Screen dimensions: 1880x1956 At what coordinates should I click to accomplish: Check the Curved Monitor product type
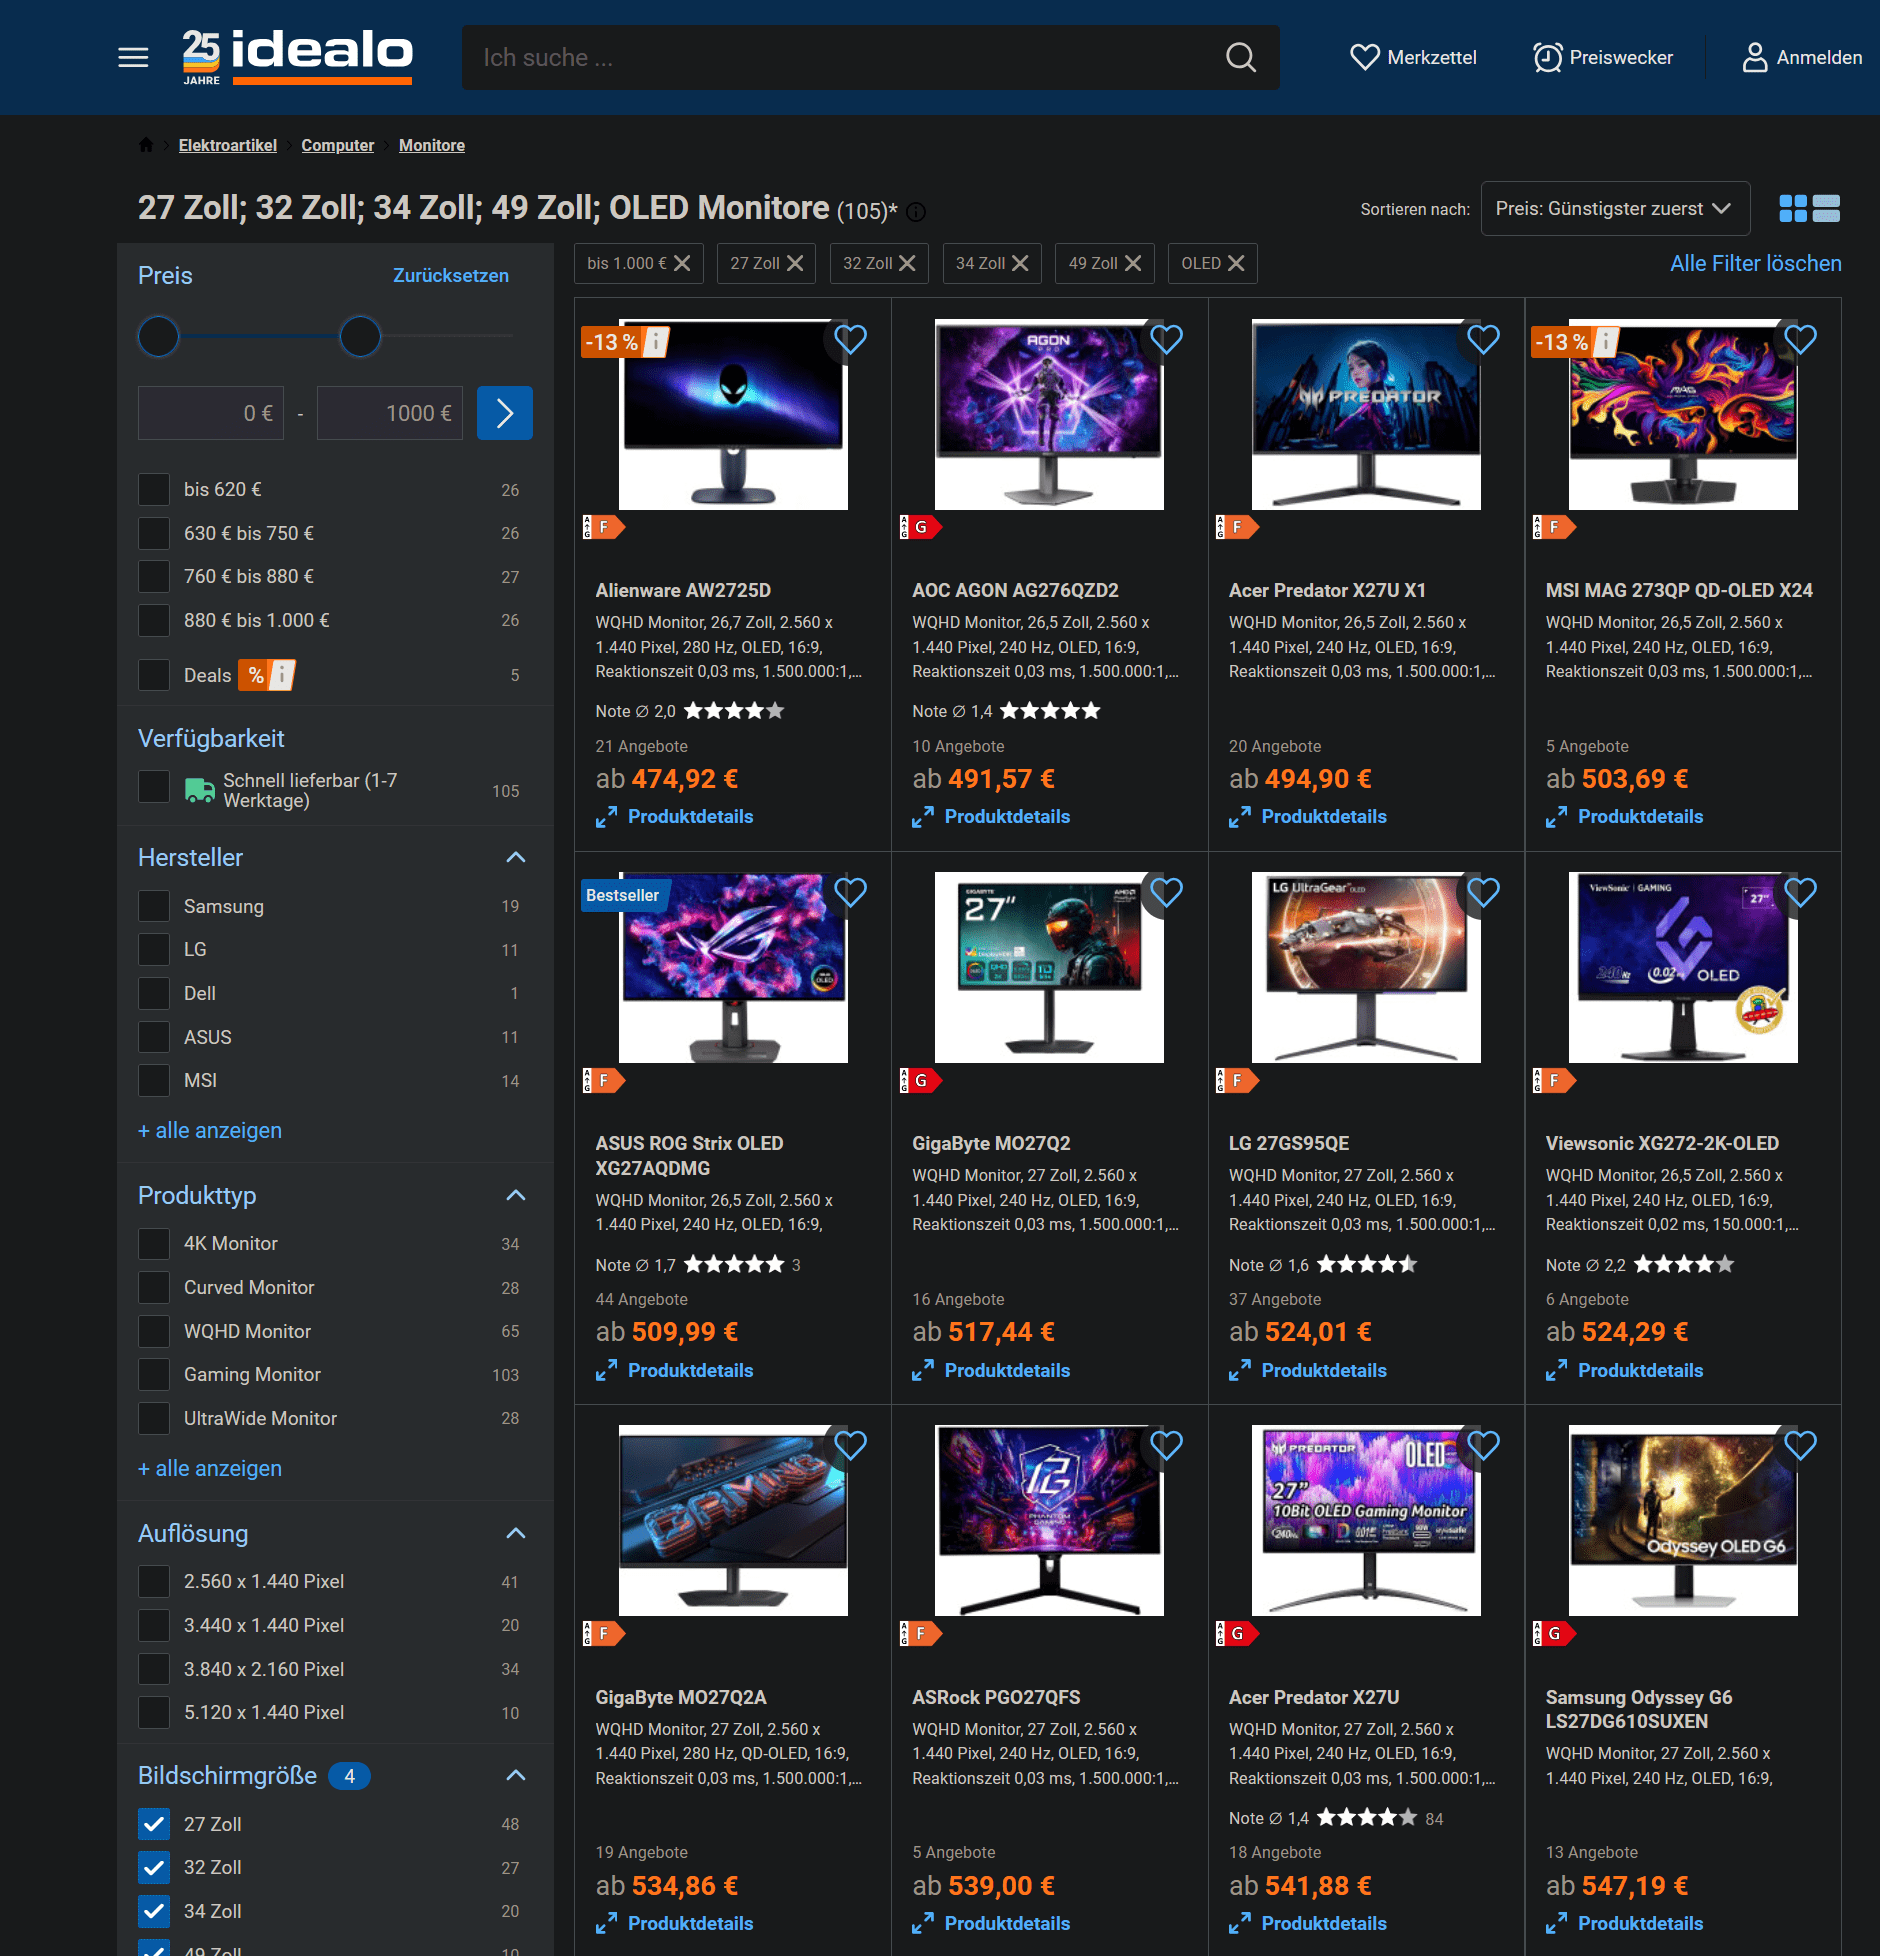154,1288
